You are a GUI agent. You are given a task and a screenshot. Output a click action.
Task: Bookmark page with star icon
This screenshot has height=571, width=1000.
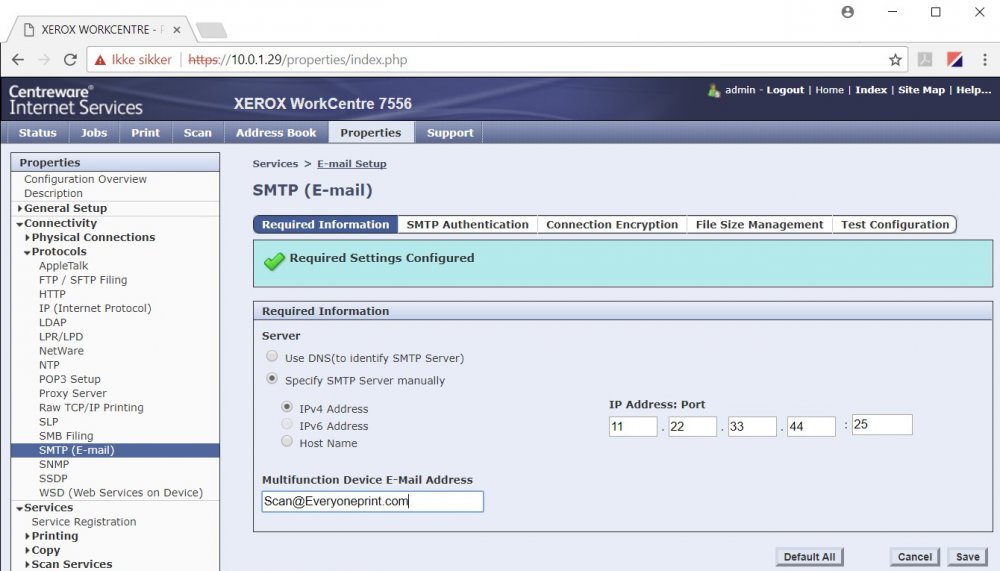click(x=895, y=60)
